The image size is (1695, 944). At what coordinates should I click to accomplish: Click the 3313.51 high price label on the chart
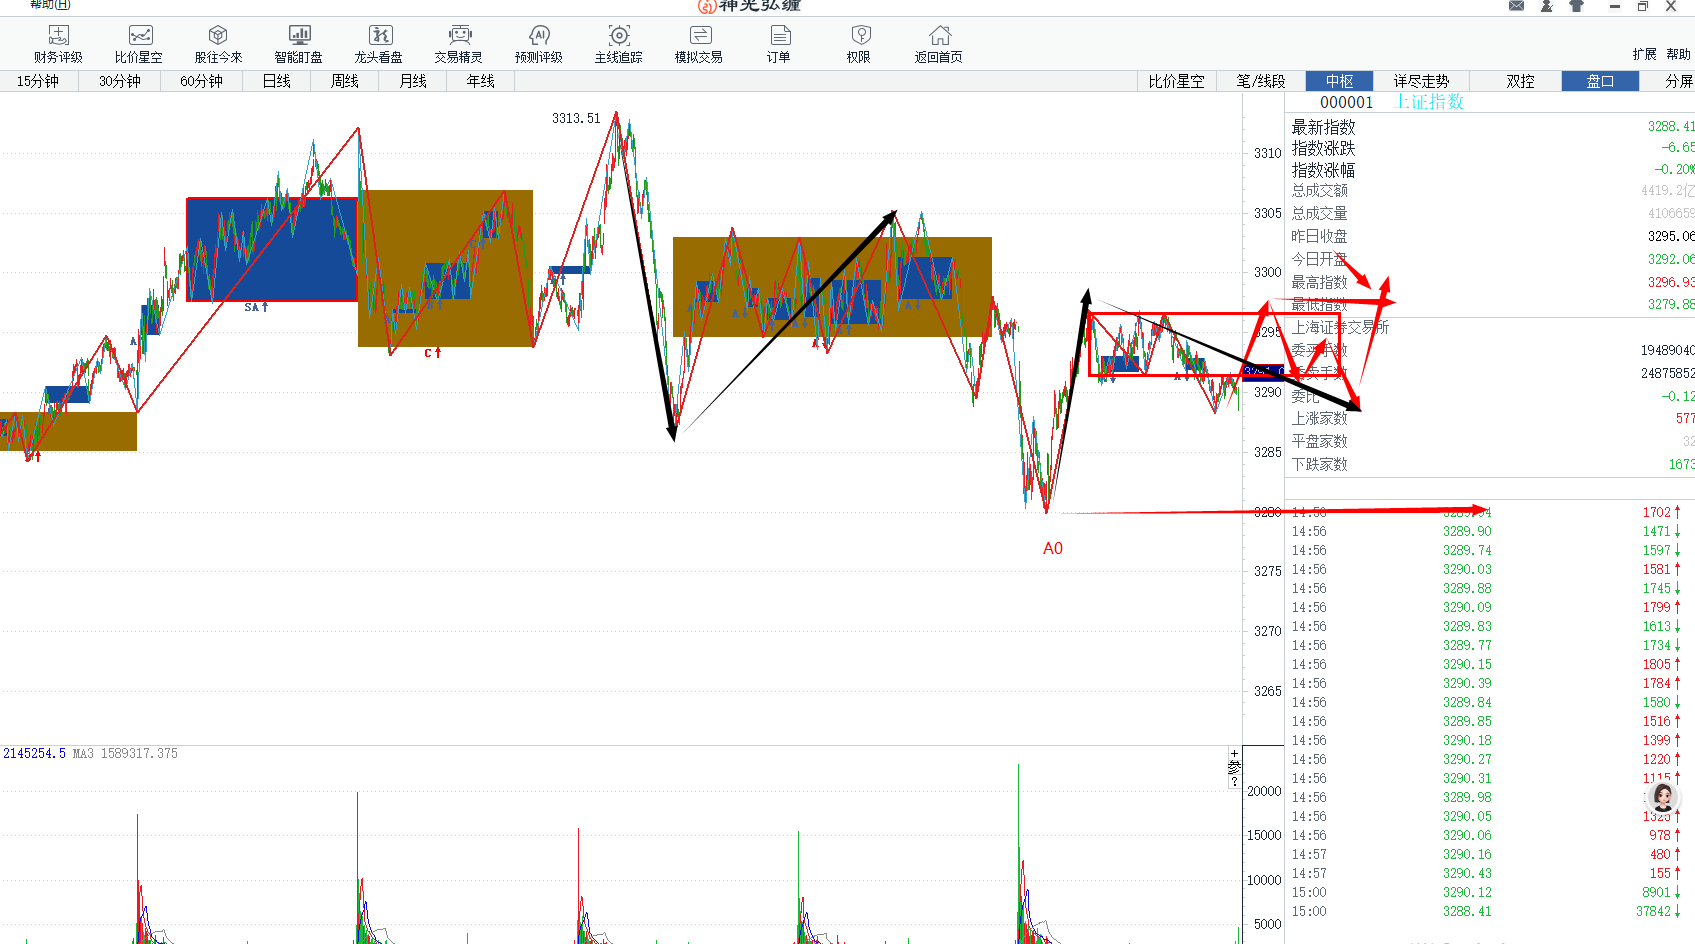point(576,118)
